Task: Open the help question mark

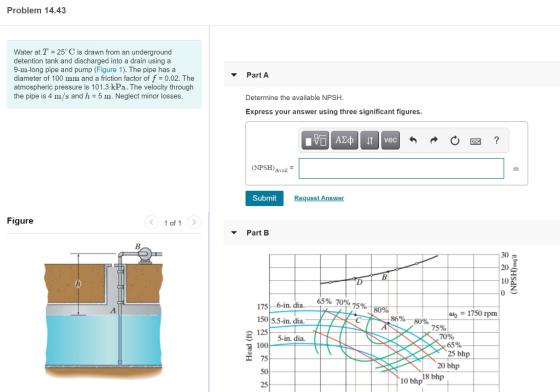Action: pyautogui.click(x=496, y=140)
